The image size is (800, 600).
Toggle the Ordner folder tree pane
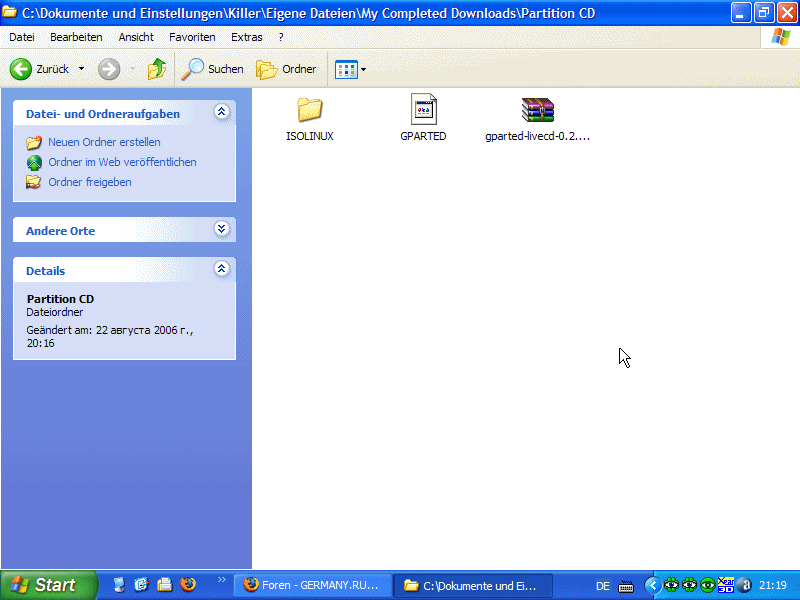point(286,69)
